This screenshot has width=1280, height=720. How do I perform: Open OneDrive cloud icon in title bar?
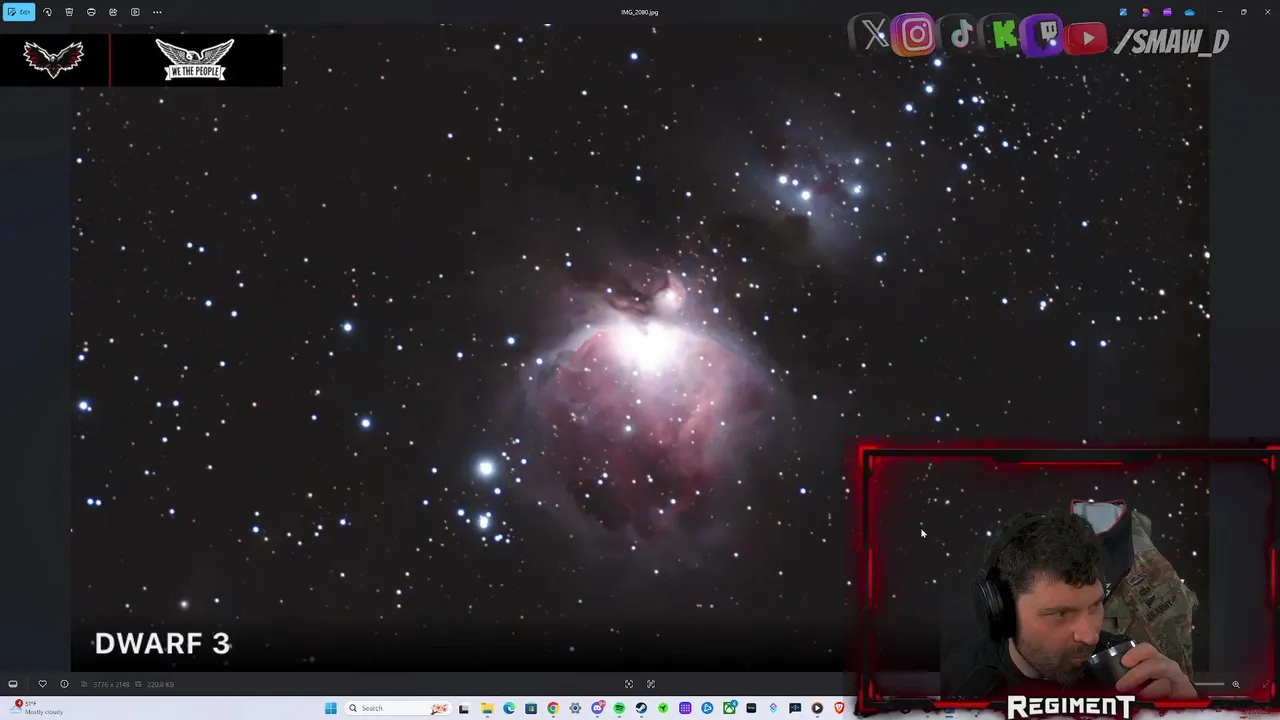[x=1189, y=12]
